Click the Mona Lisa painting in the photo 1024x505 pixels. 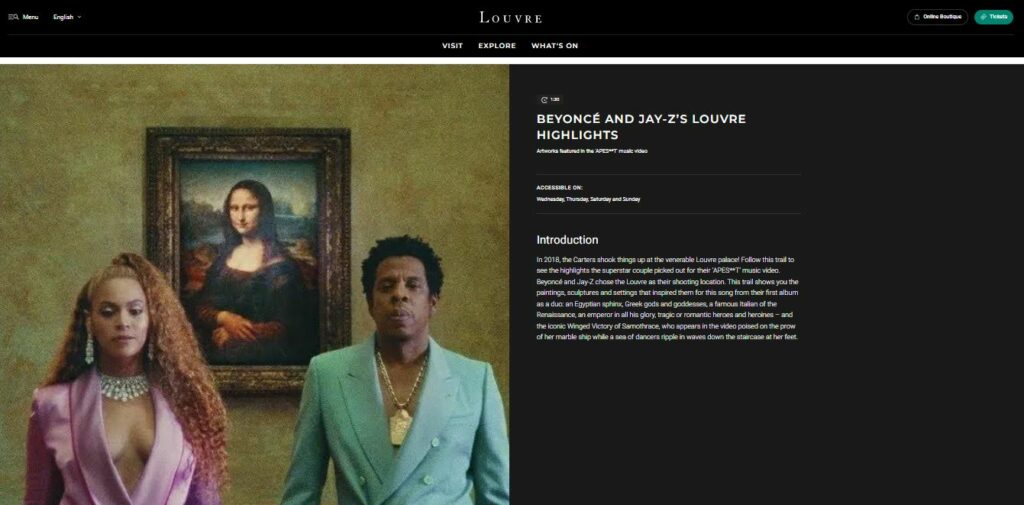(x=248, y=258)
